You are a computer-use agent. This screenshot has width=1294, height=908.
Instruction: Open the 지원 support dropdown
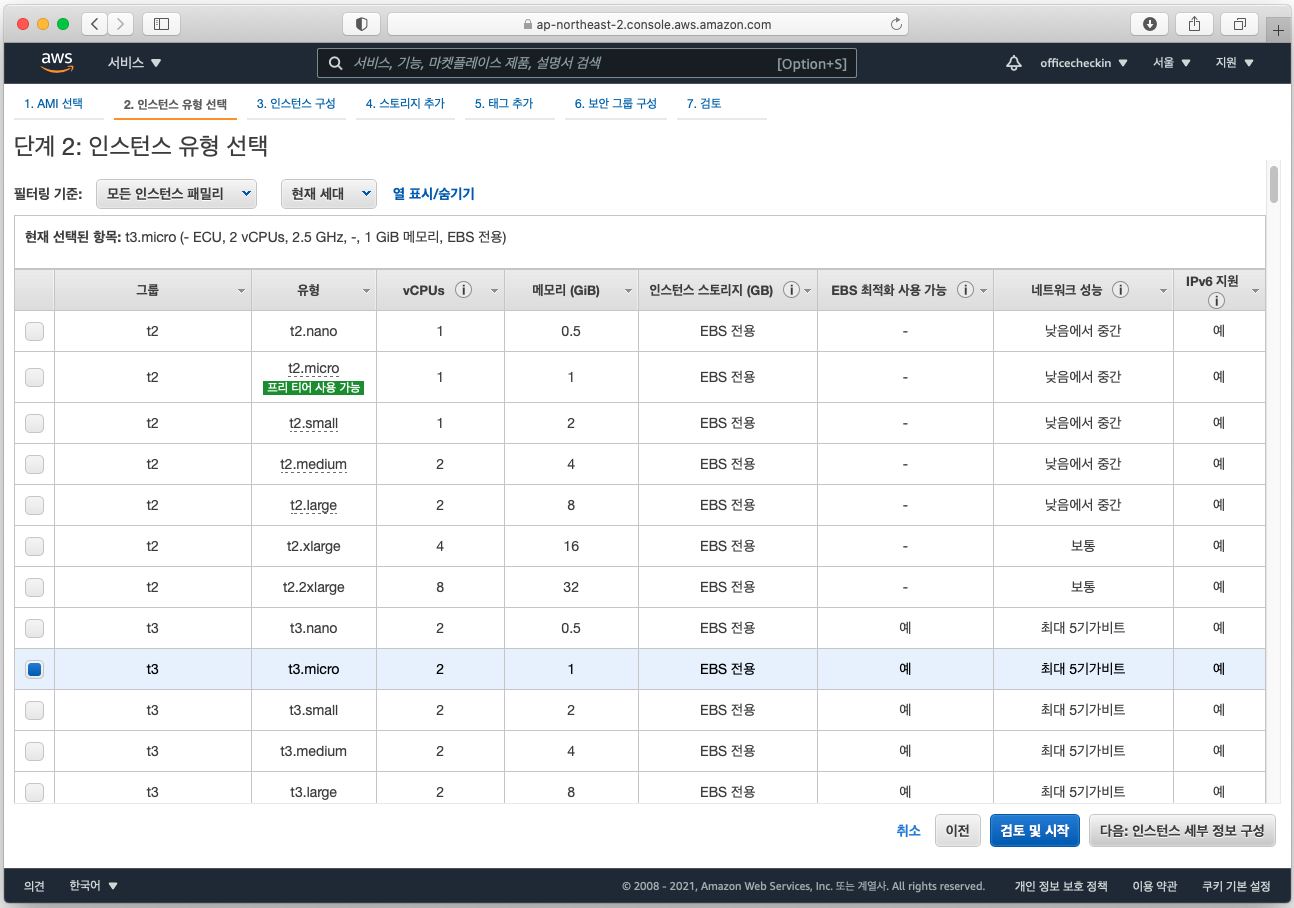tap(1234, 63)
